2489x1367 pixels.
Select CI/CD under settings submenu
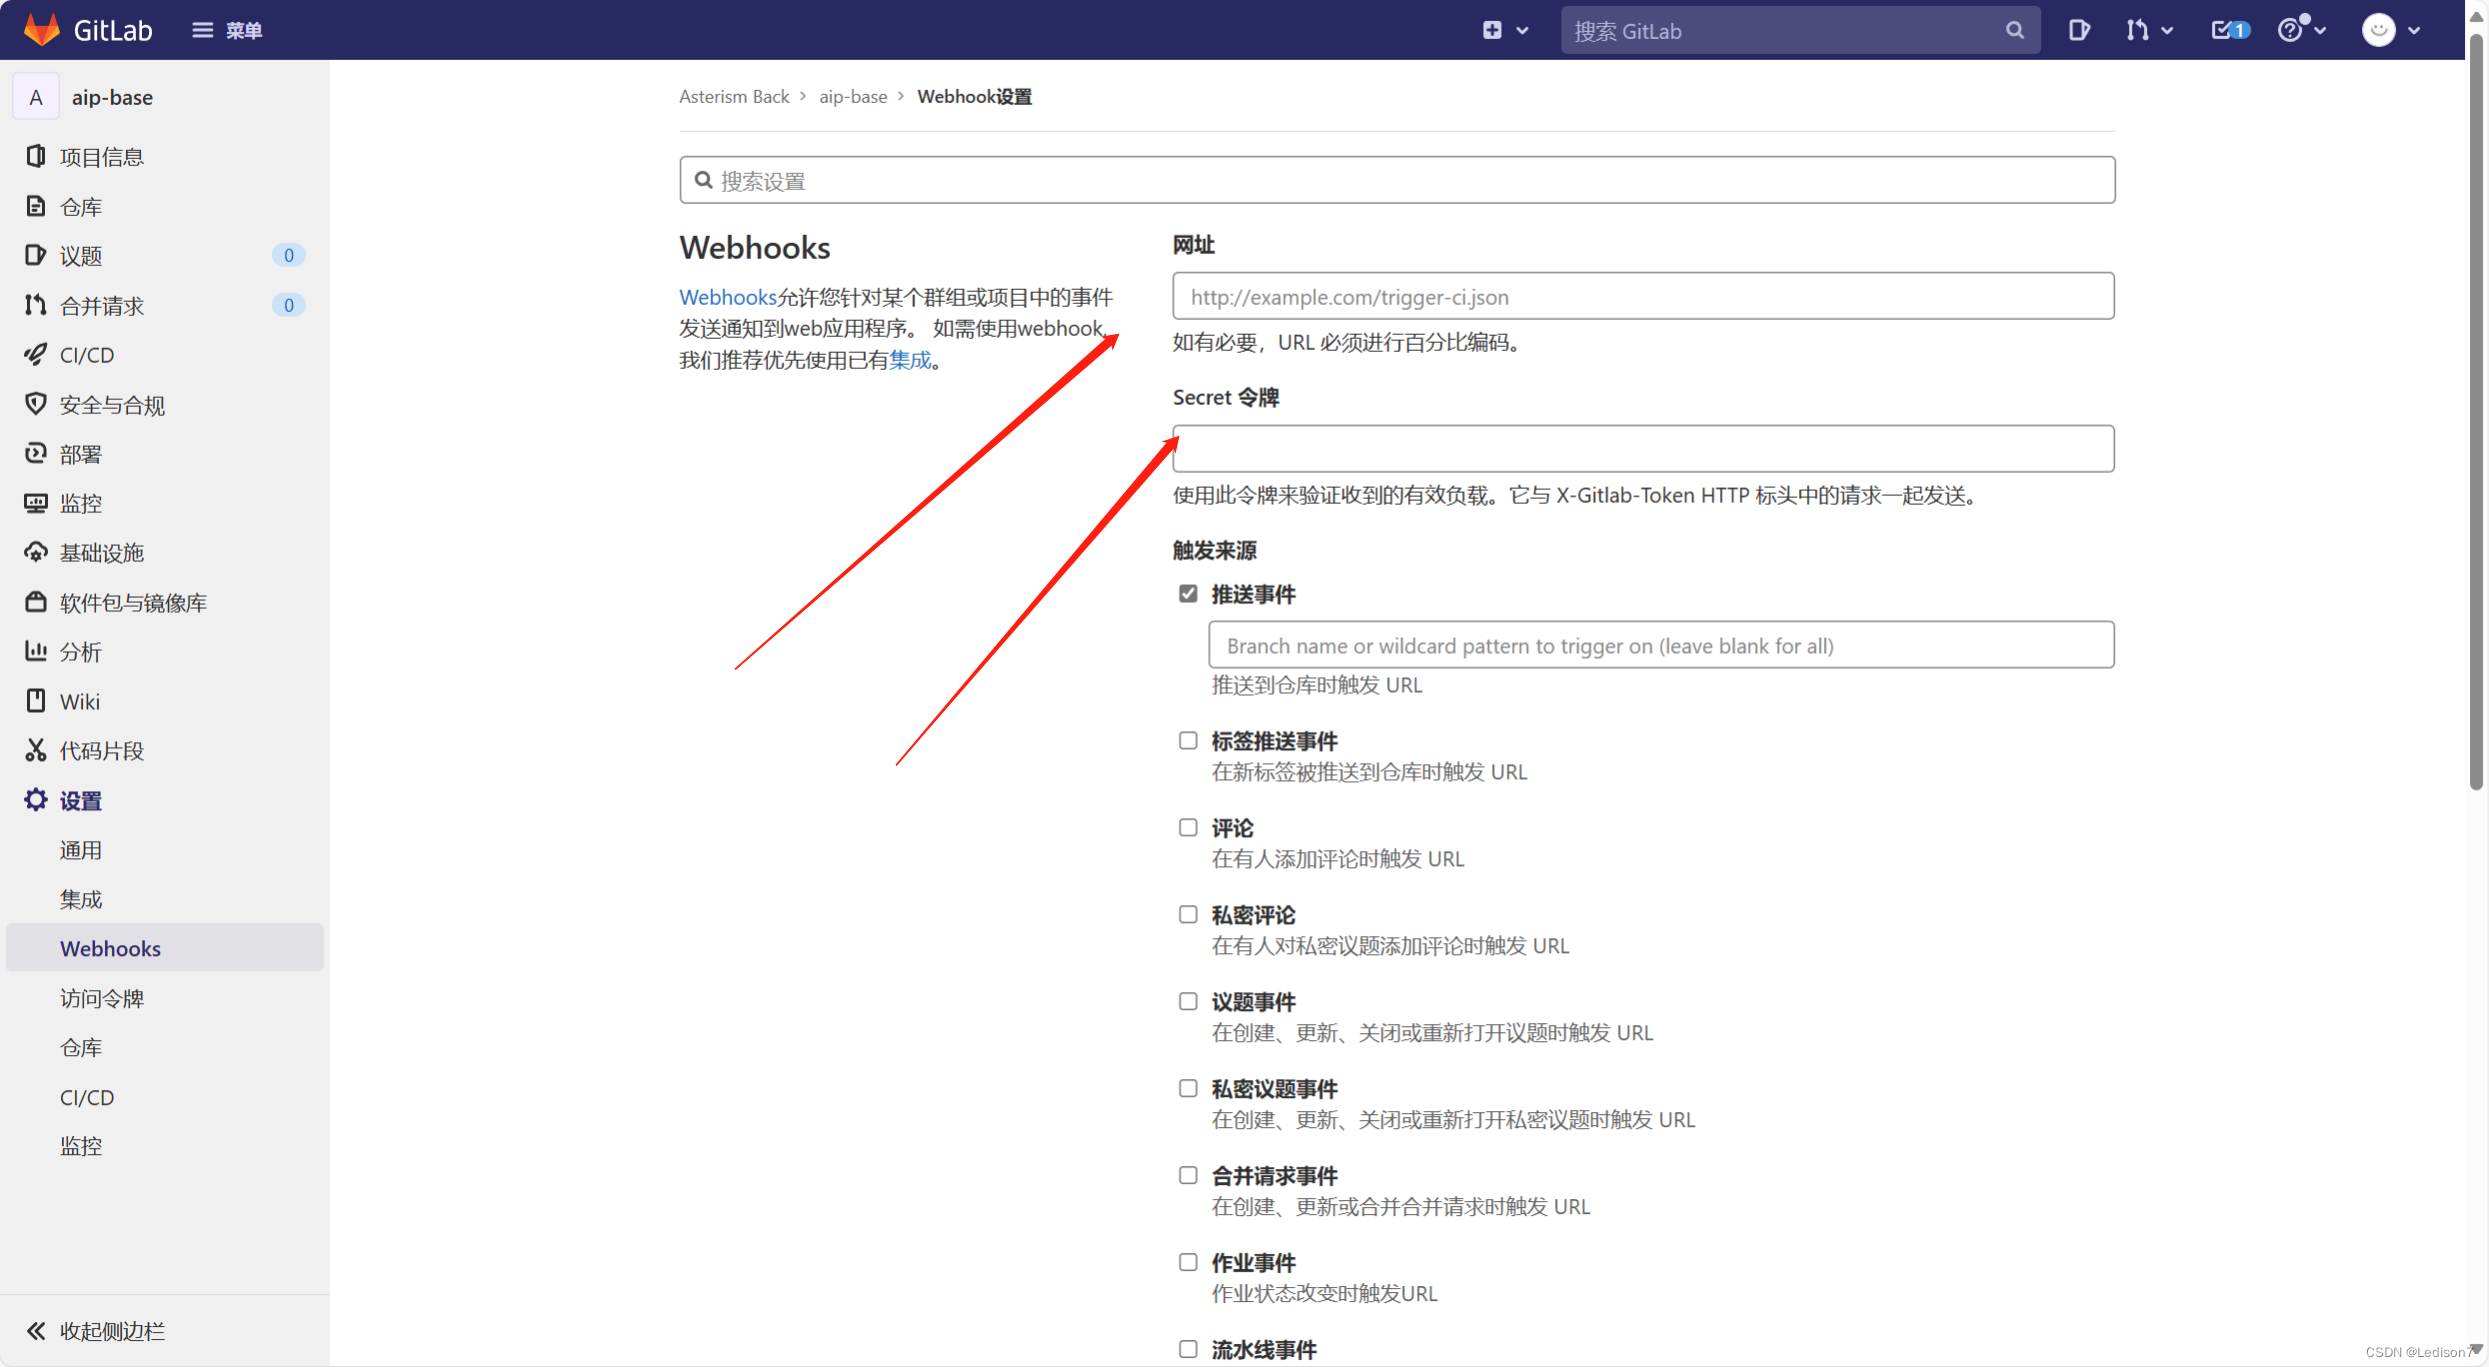pos(87,1097)
